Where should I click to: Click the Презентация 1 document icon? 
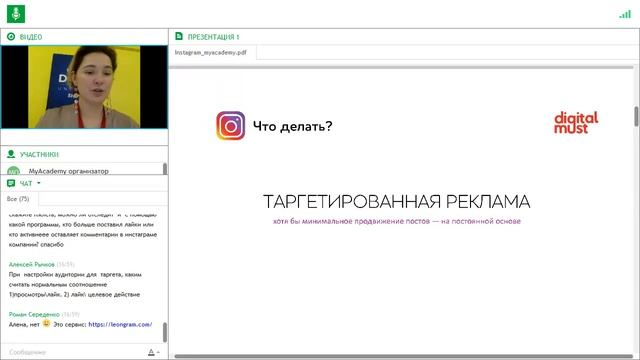(179, 36)
